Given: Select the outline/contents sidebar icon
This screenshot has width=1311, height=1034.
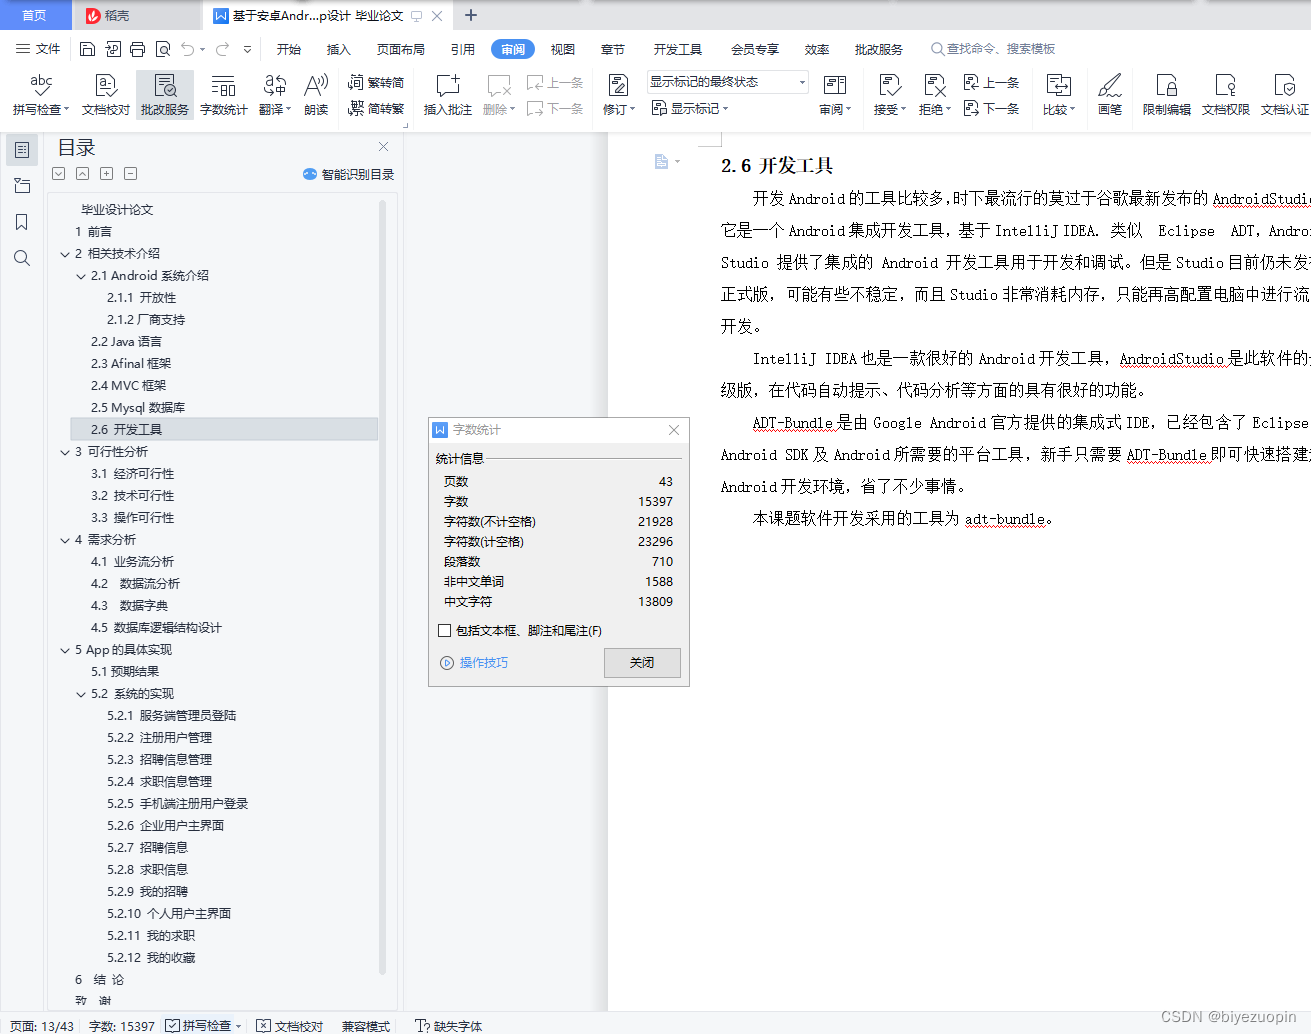Looking at the screenshot, I should pos(22,150).
